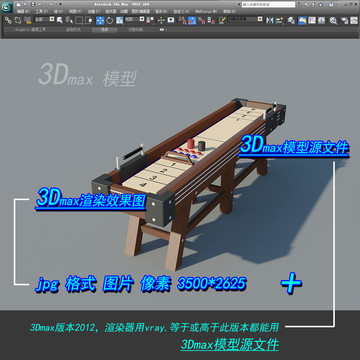360x360 pixels.
Task: Open the named selection sets dropdown
Action: (x=245, y=19)
